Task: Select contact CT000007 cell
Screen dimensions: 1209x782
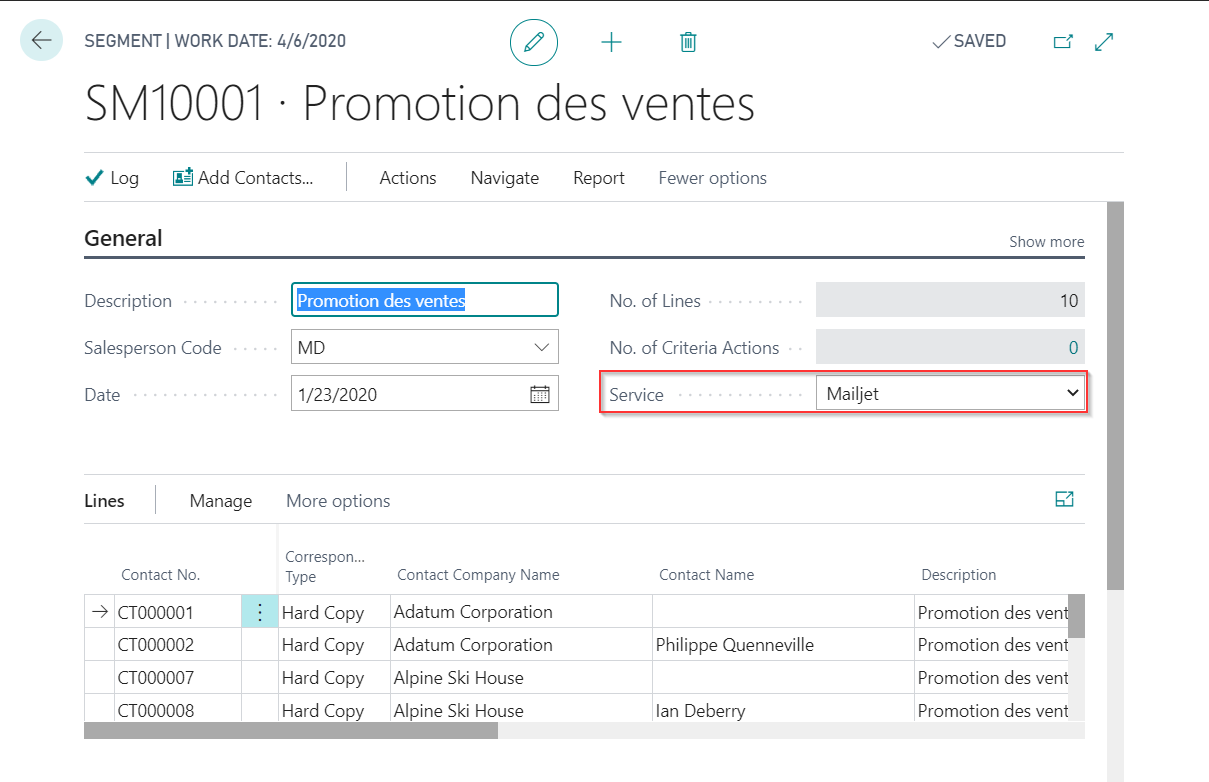Action: coord(178,678)
